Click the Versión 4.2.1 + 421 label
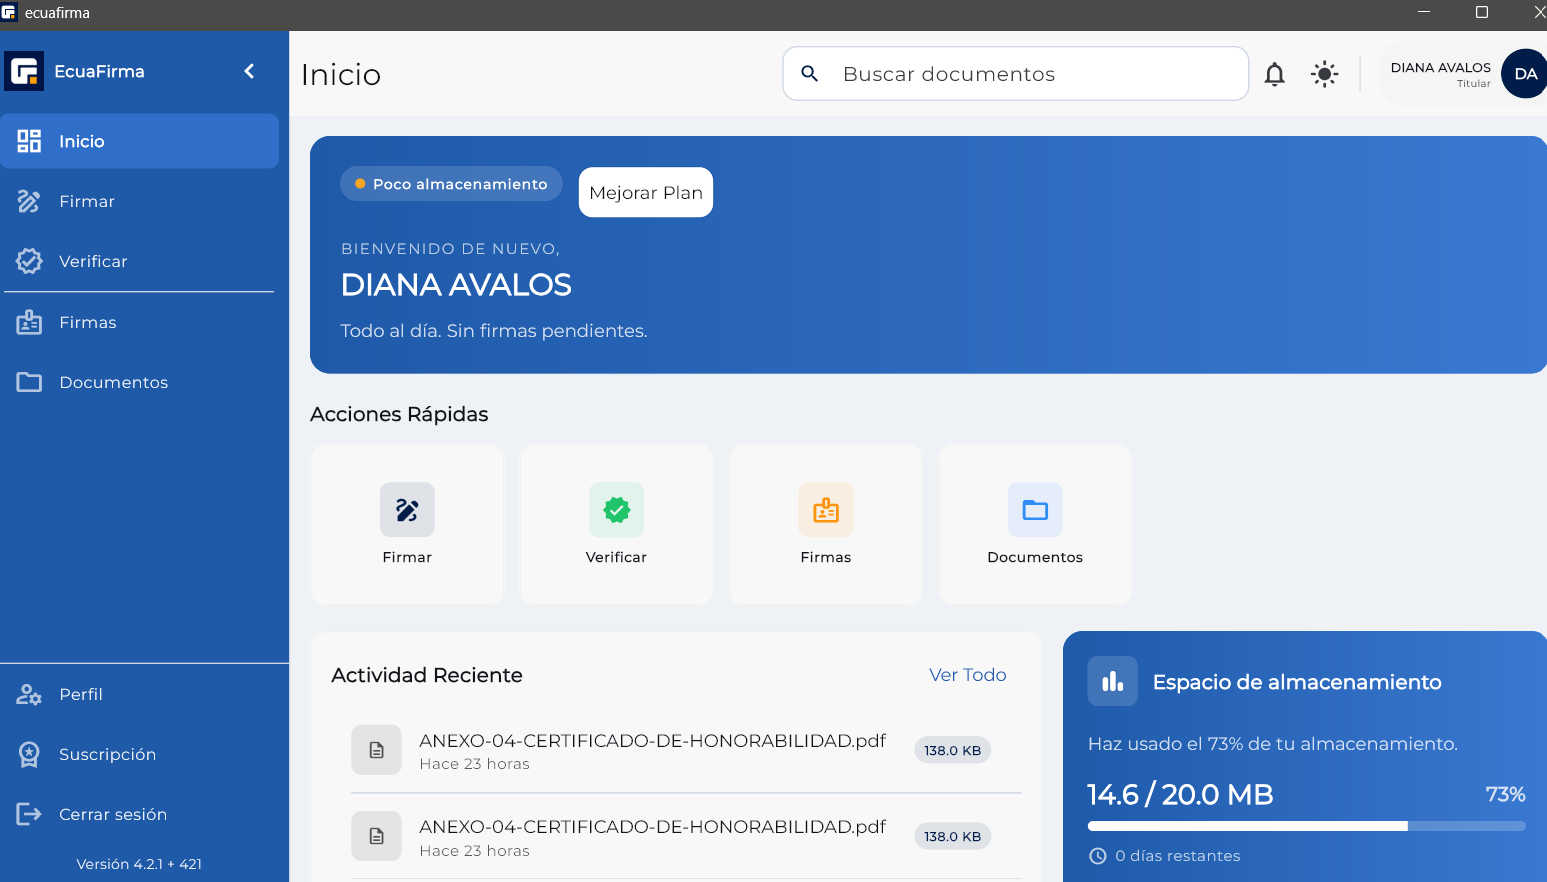The width and height of the screenshot is (1547, 882). [139, 864]
